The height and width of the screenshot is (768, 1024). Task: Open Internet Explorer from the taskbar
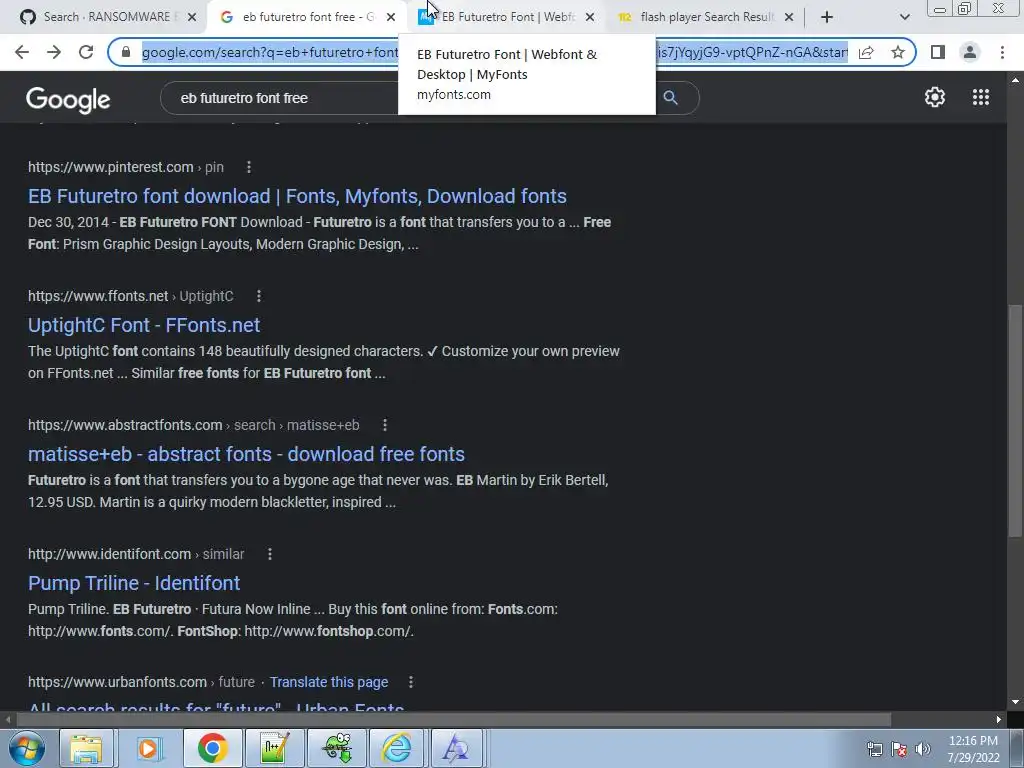click(x=397, y=748)
